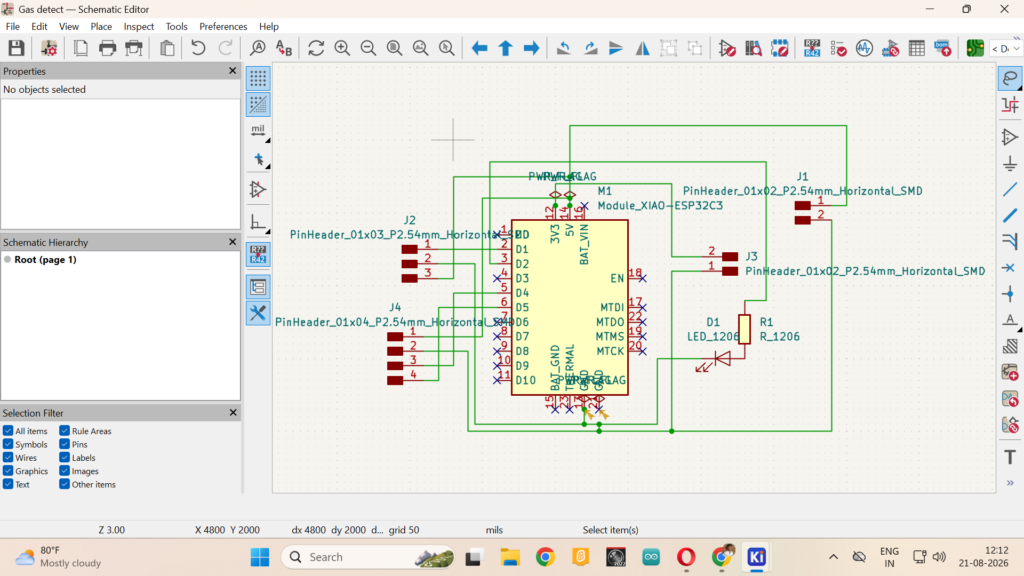Toggle Other items selection filter
This screenshot has height=576, width=1024.
pyautogui.click(x=65, y=484)
